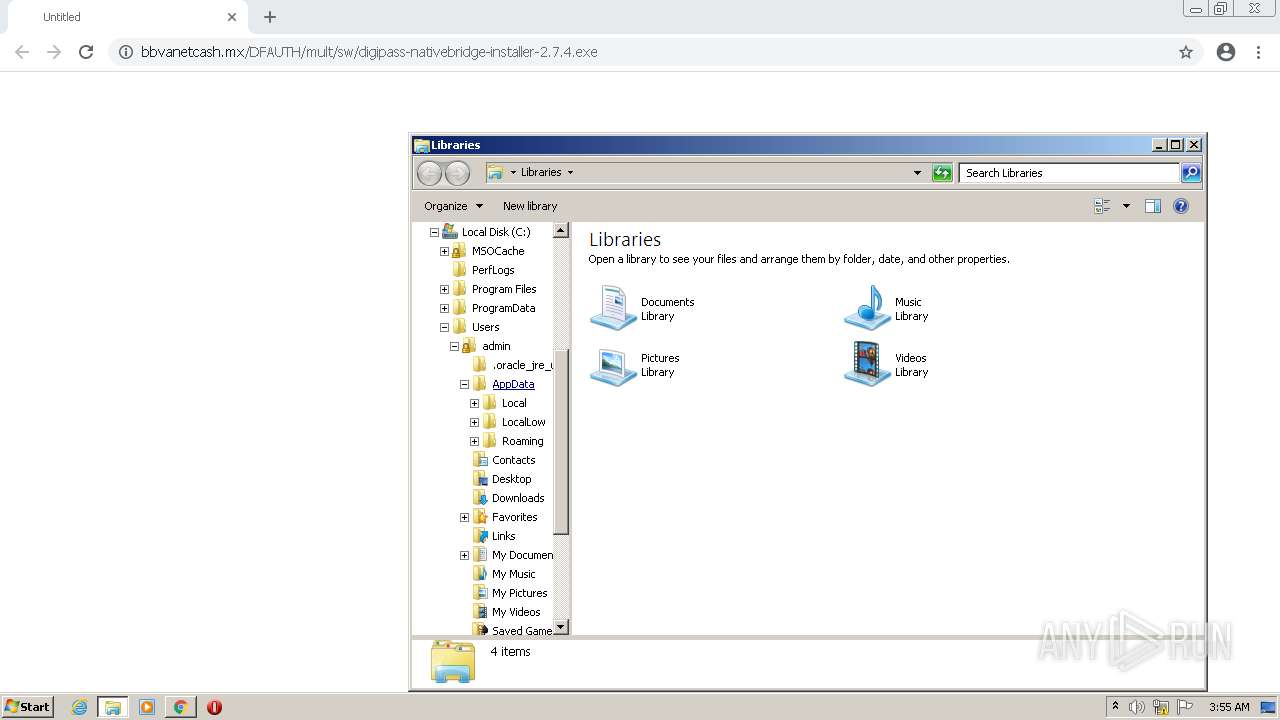Launch Internet Explorer from taskbar
This screenshot has width=1280, height=720.
[x=80, y=707]
